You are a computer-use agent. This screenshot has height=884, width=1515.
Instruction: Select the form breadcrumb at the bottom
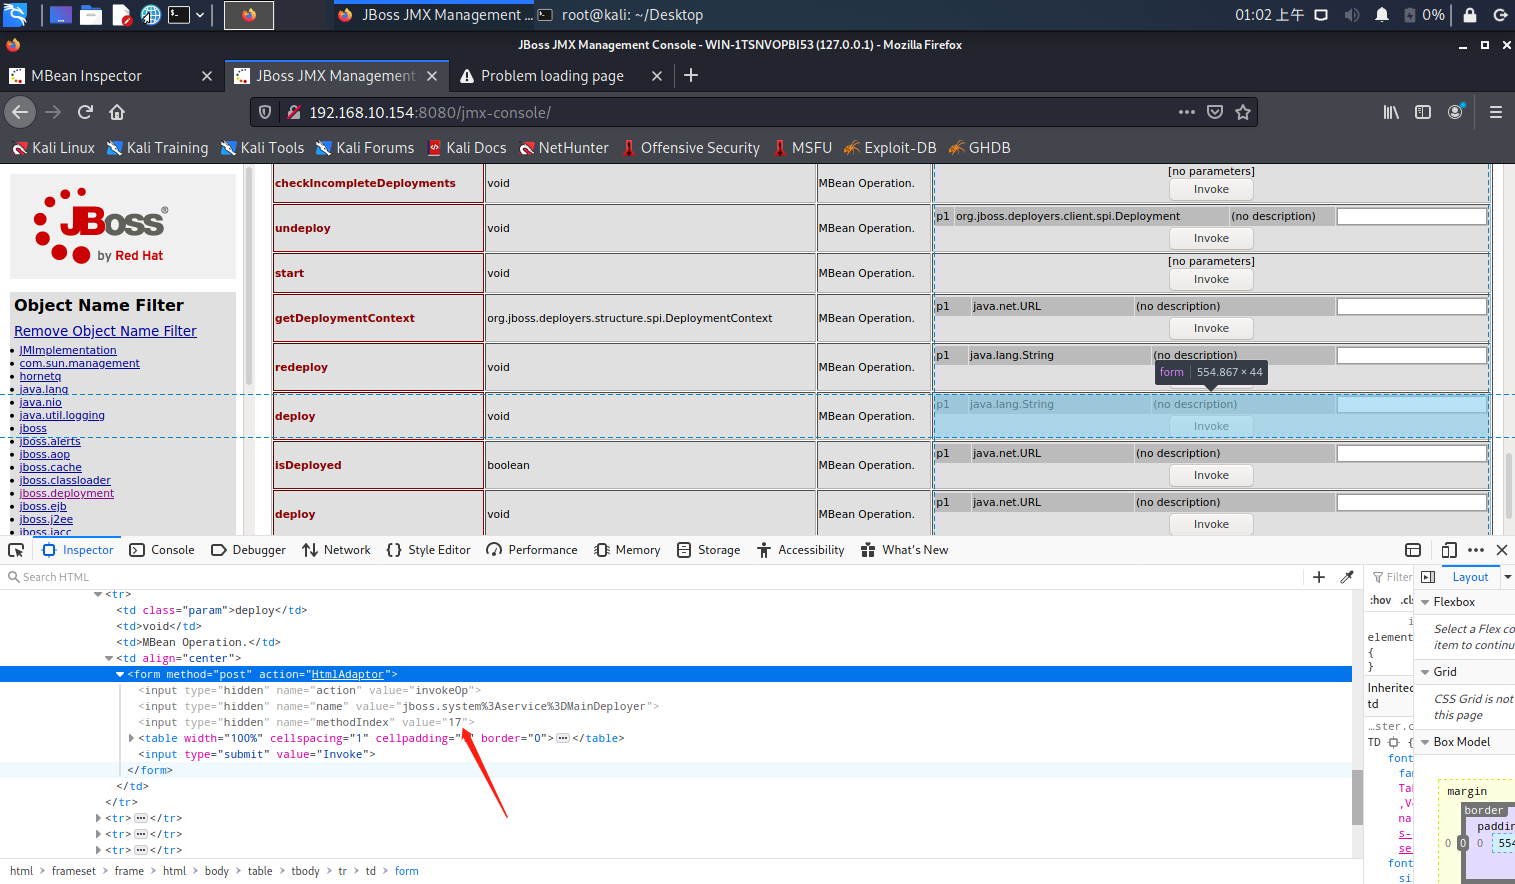coord(407,871)
